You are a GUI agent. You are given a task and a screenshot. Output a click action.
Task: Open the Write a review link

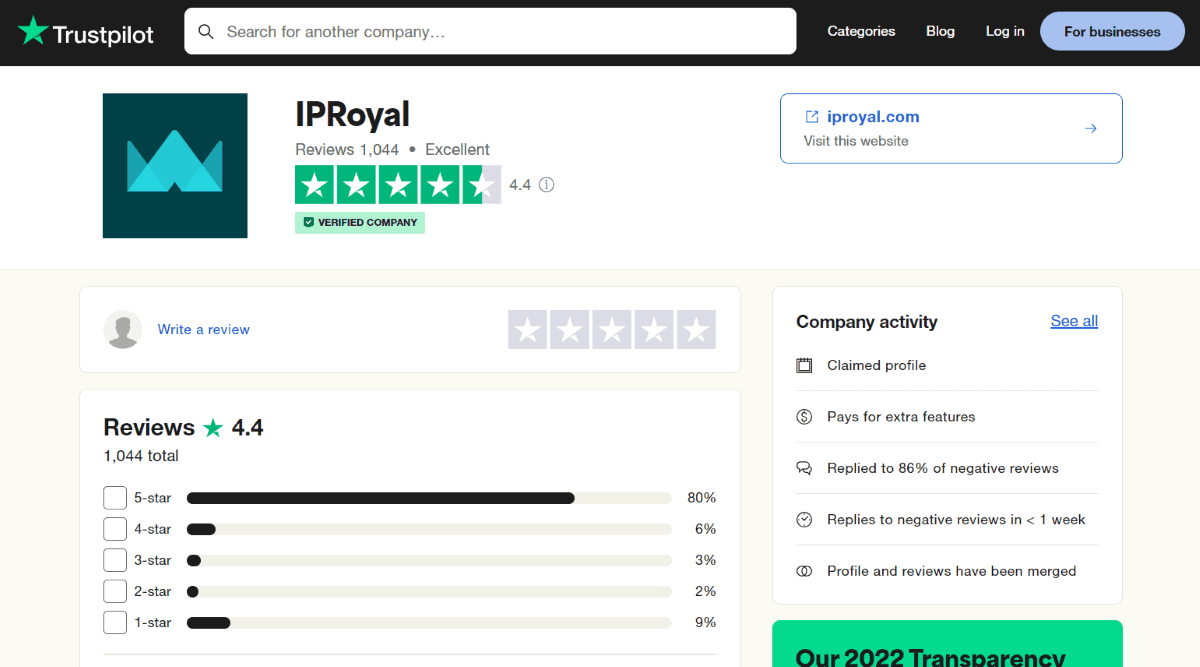(x=204, y=329)
